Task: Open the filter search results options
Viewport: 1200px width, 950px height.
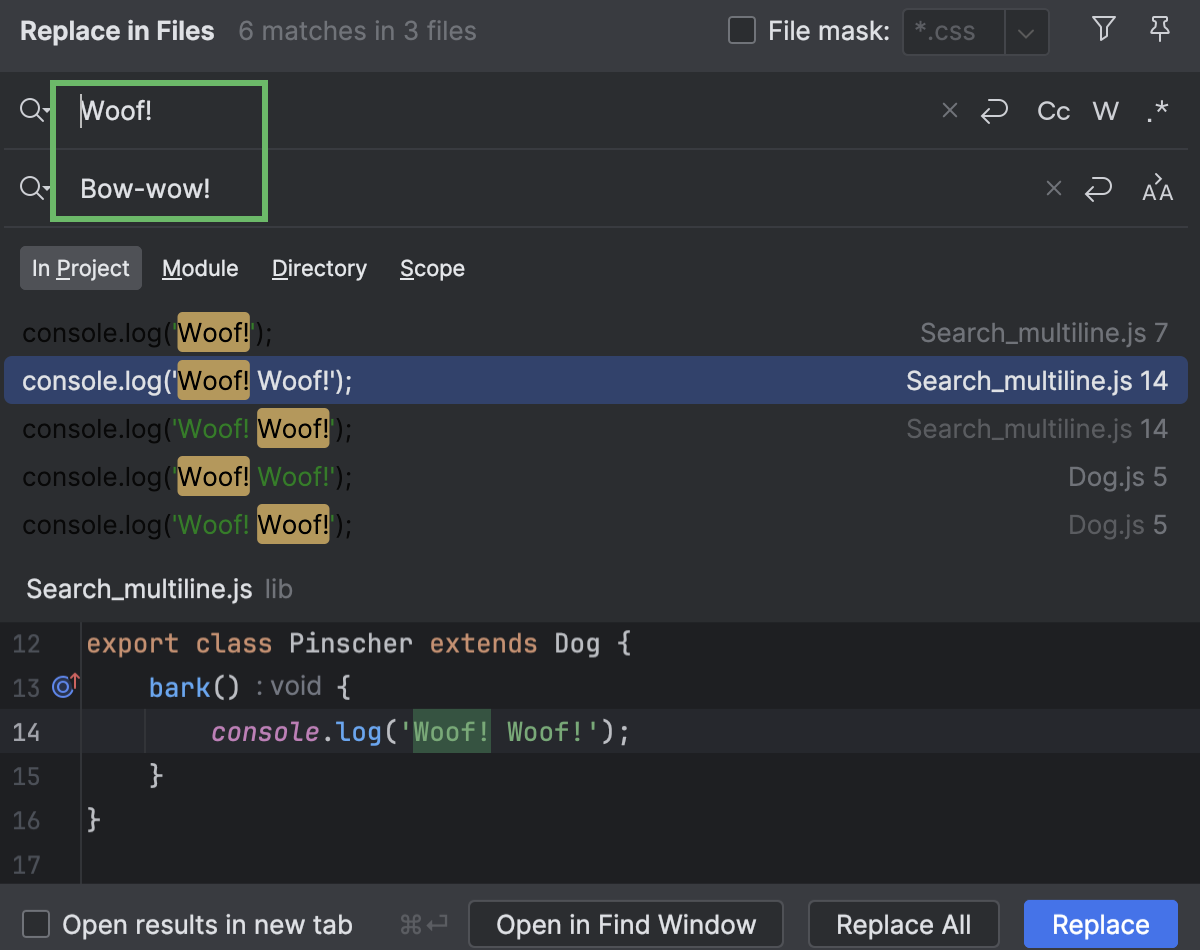Action: [1103, 30]
